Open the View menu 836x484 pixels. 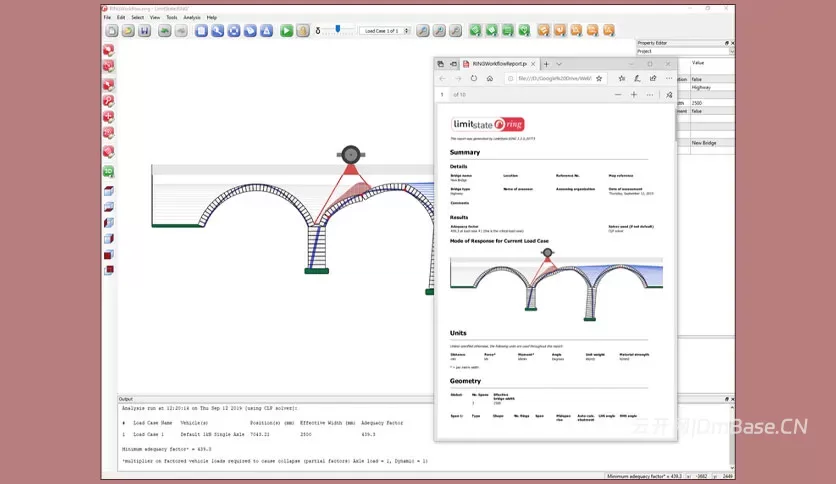click(155, 18)
